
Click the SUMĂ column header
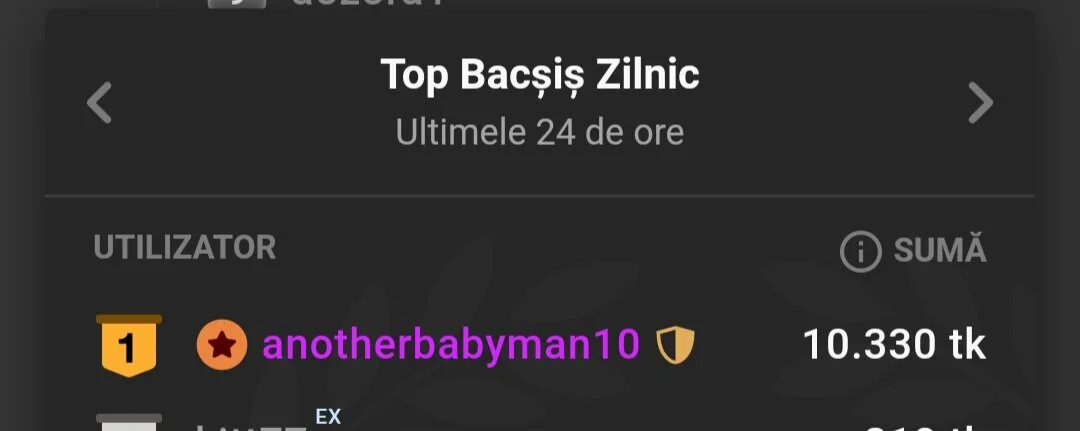940,251
